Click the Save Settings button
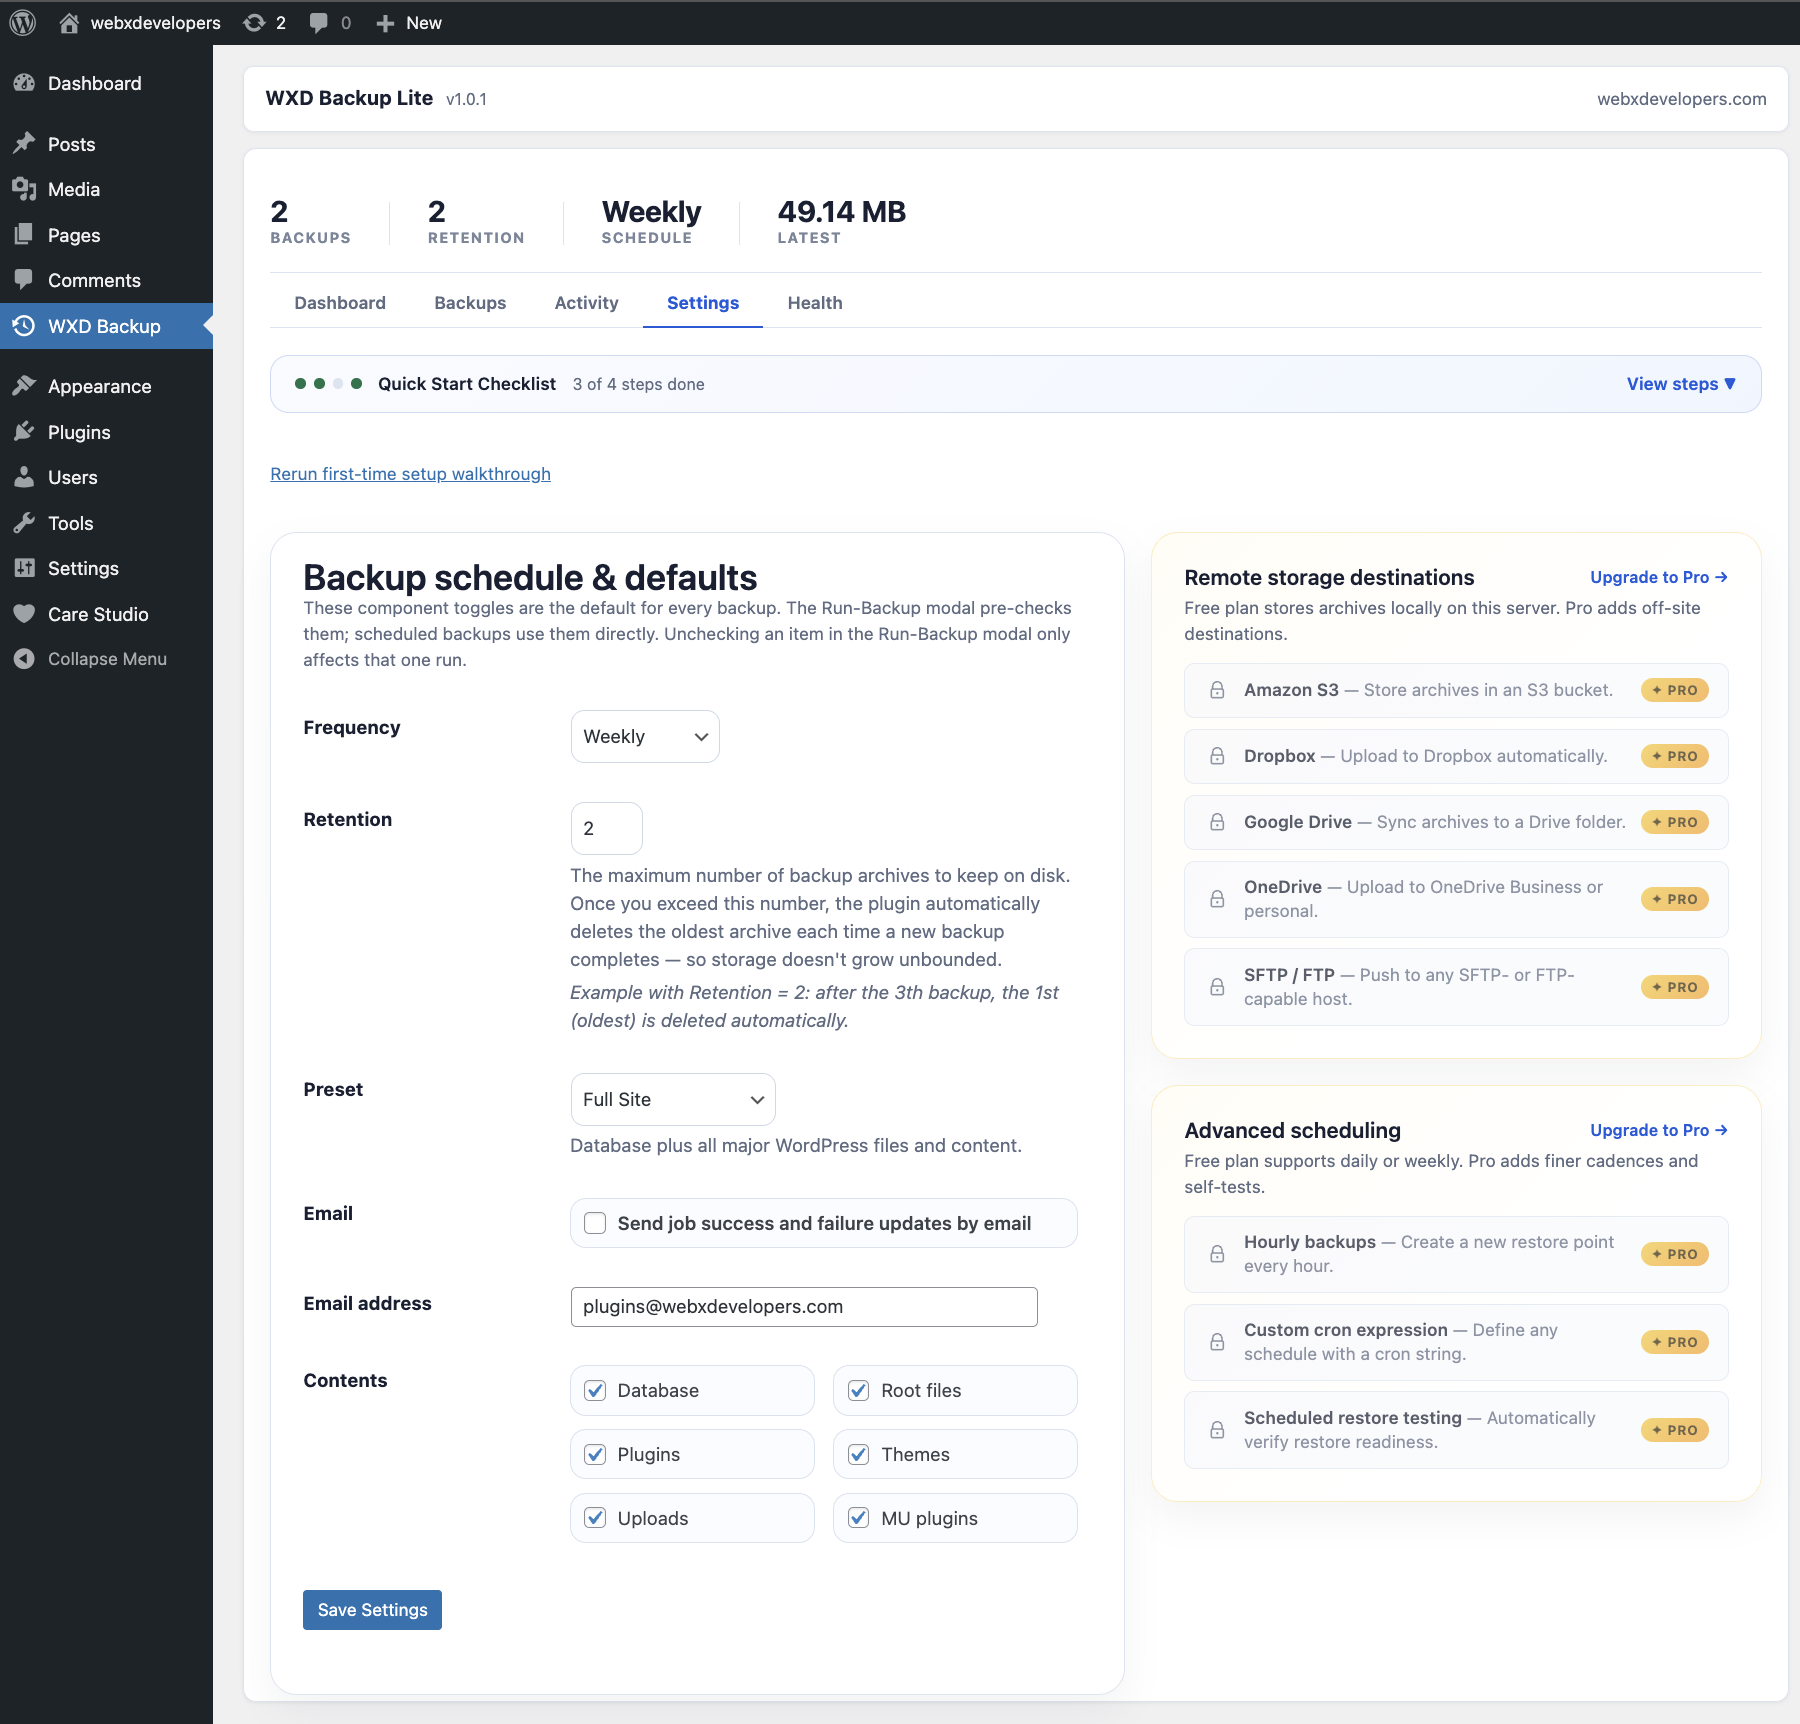1800x1724 pixels. (372, 1610)
